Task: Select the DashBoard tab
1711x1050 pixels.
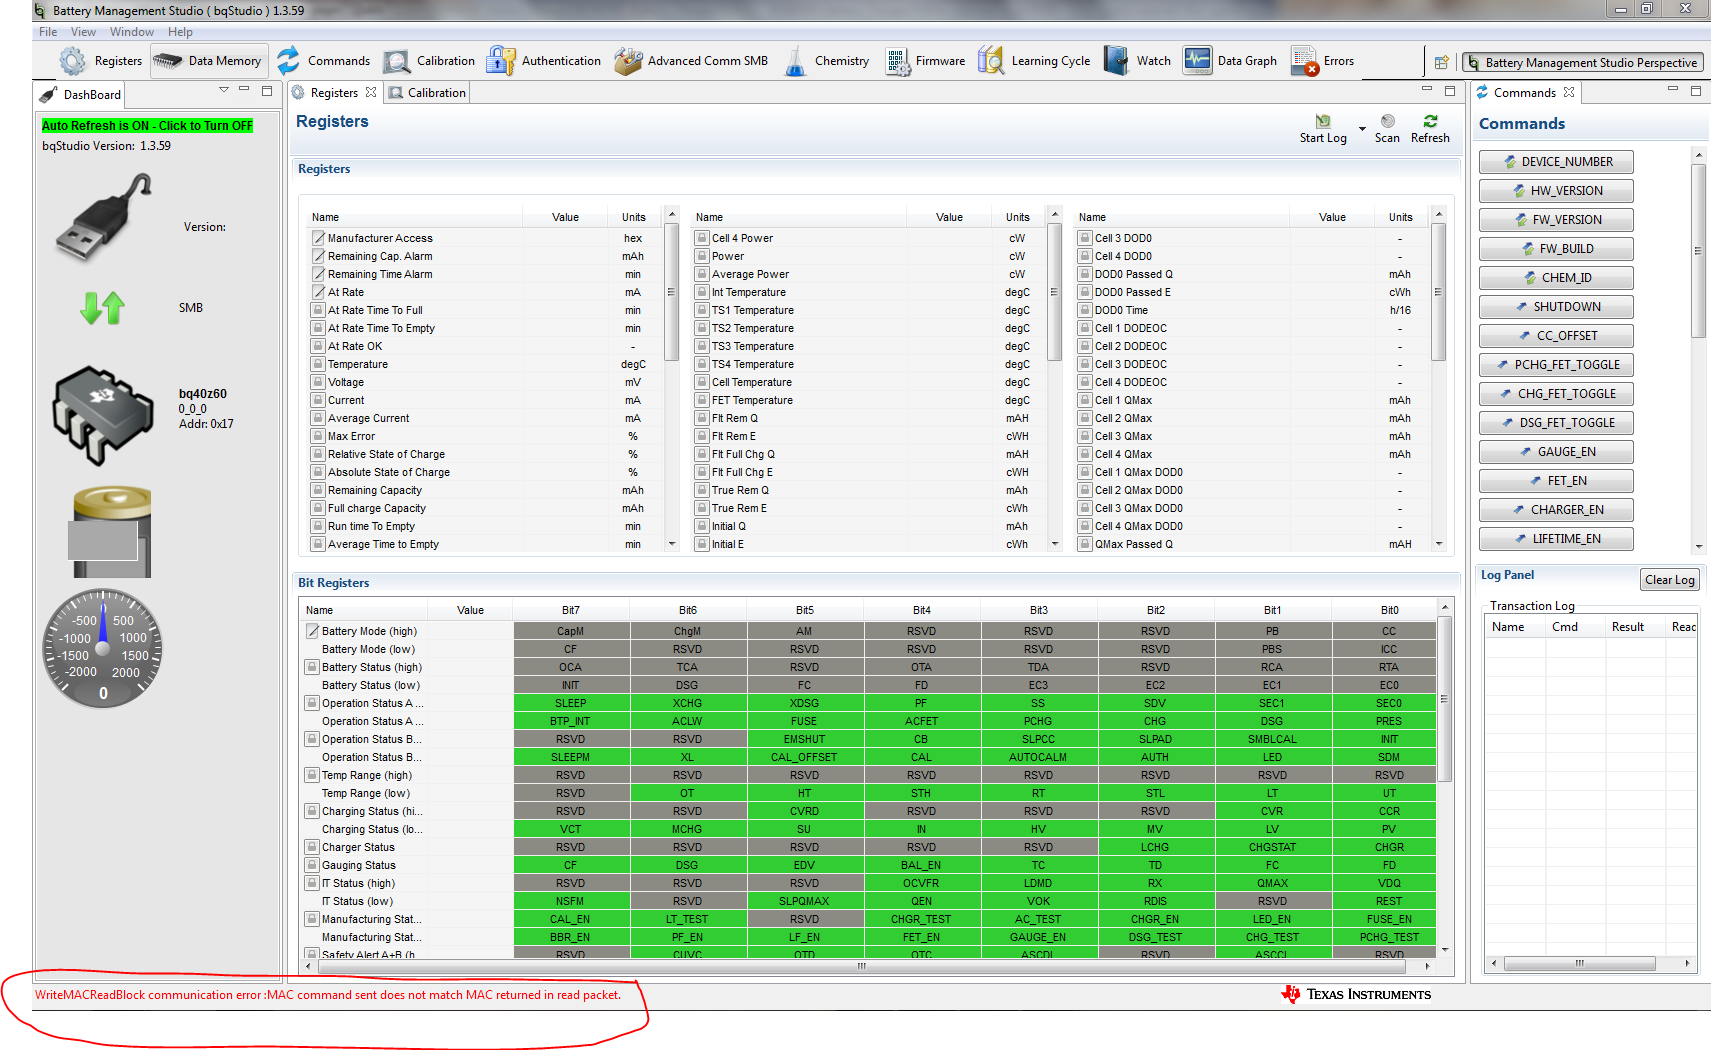Action: (80, 95)
